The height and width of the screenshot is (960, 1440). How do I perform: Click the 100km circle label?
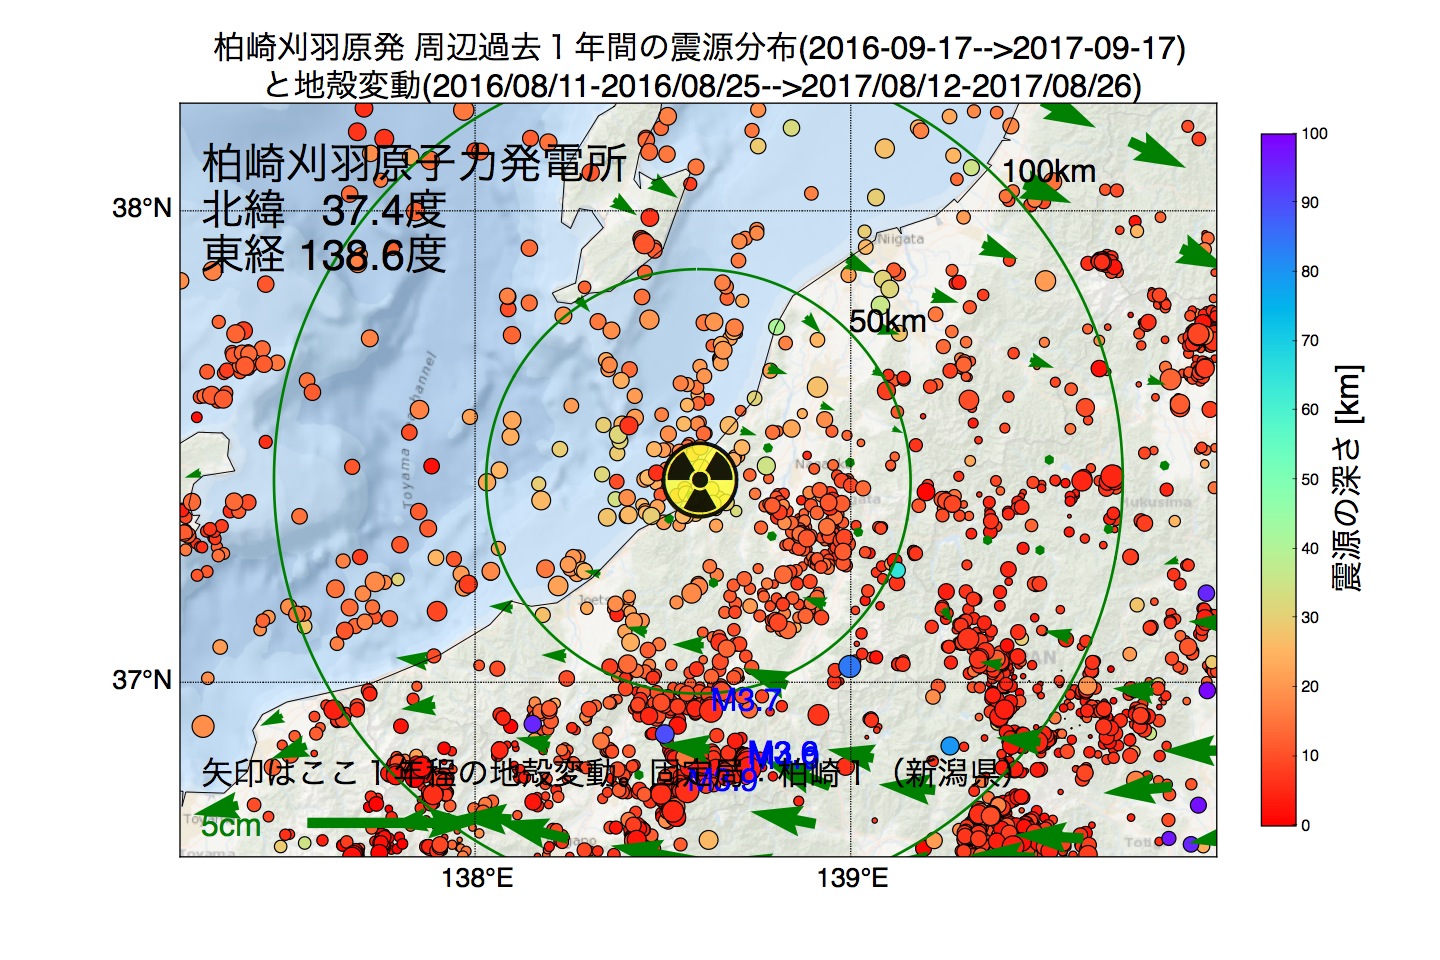click(1049, 172)
